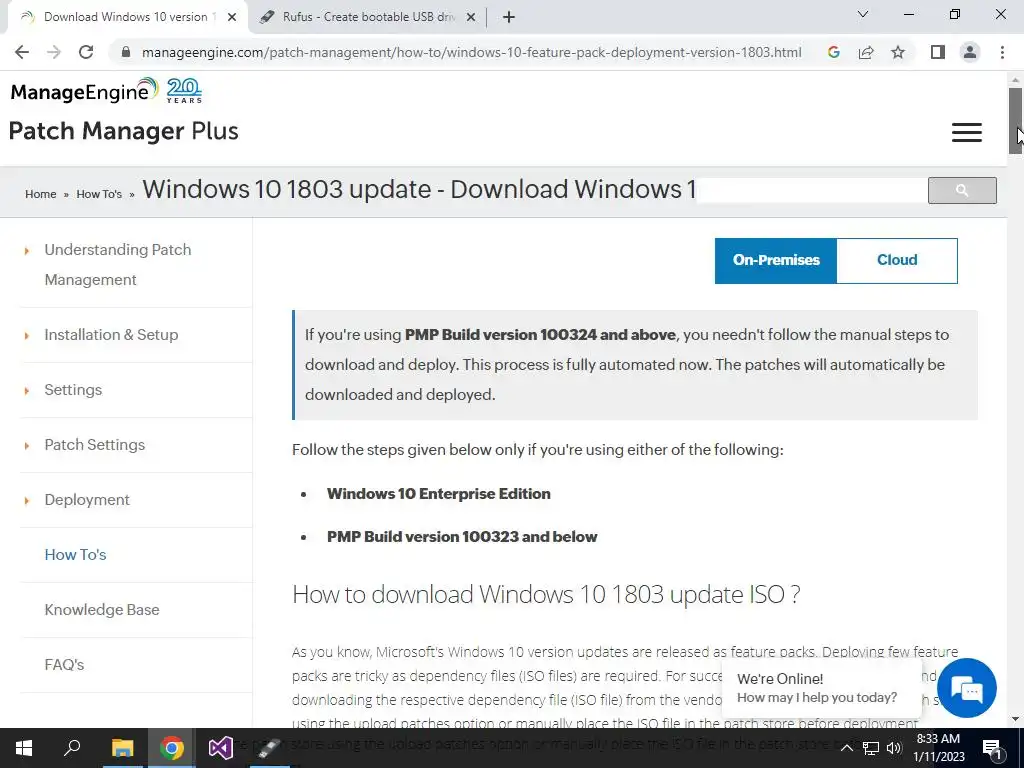Click the padlock site info icon
Screen dimensions: 1024x768
click(x=126, y=52)
